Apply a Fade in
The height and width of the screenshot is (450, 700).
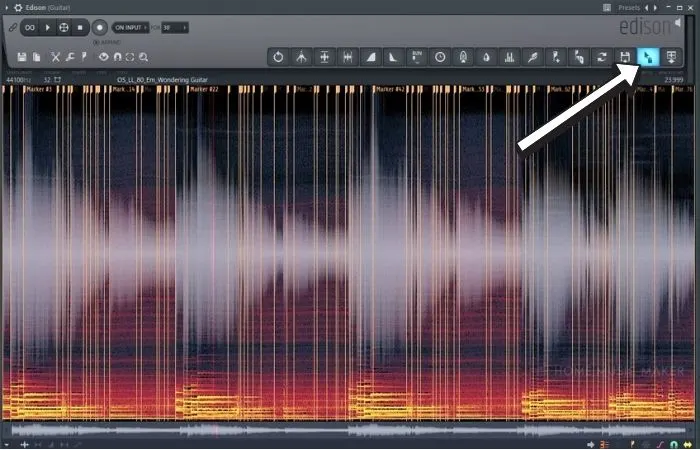(371, 57)
